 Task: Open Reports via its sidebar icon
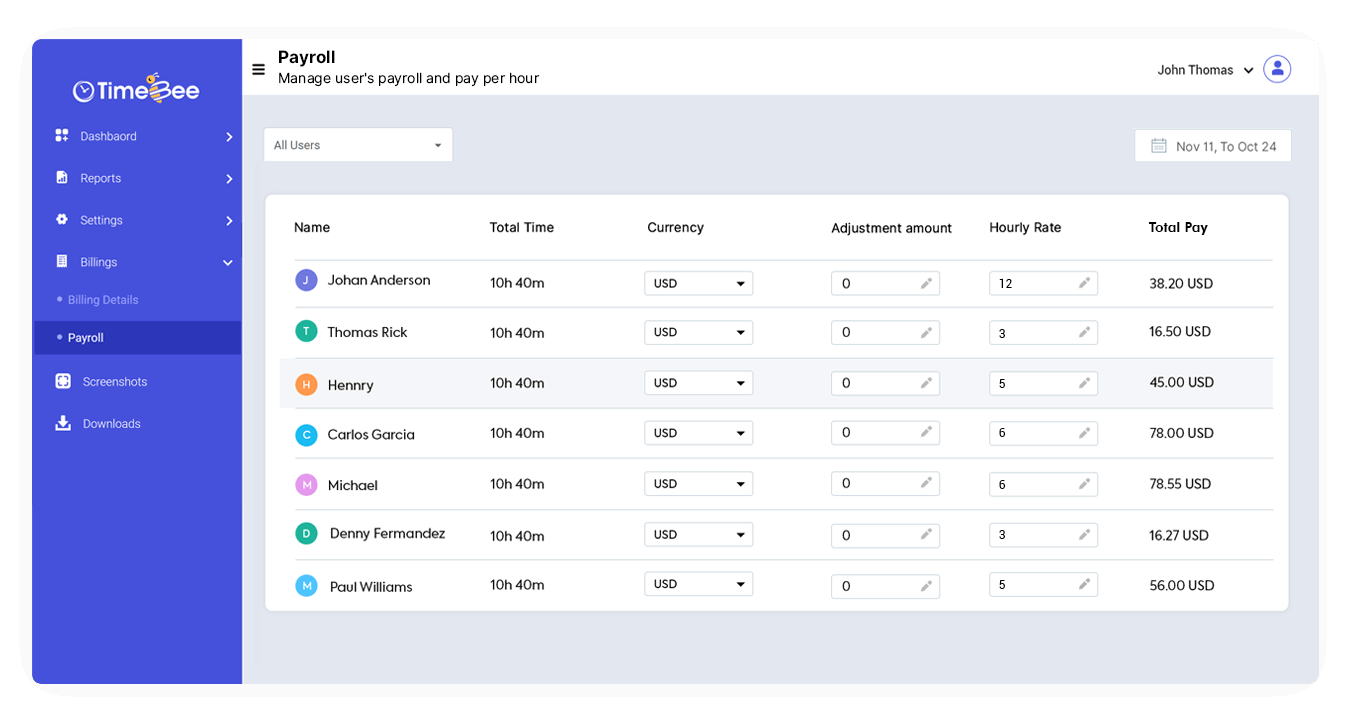(60, 178)
